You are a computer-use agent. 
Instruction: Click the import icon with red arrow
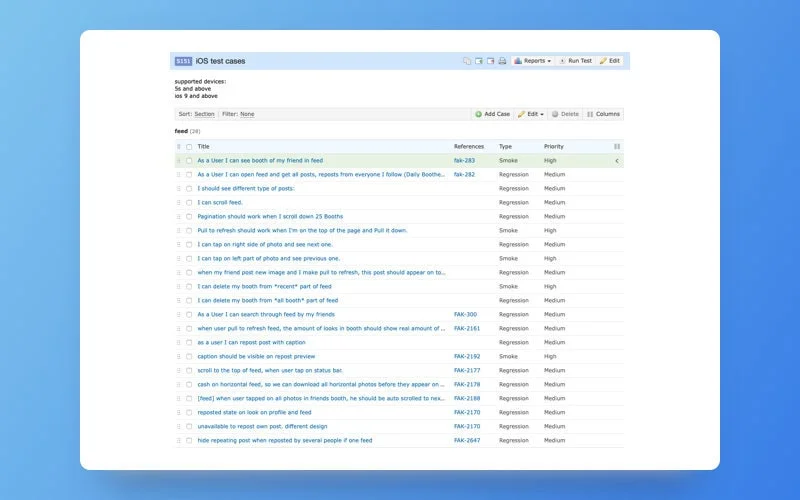pyautogui.click(x=490, y=61)
